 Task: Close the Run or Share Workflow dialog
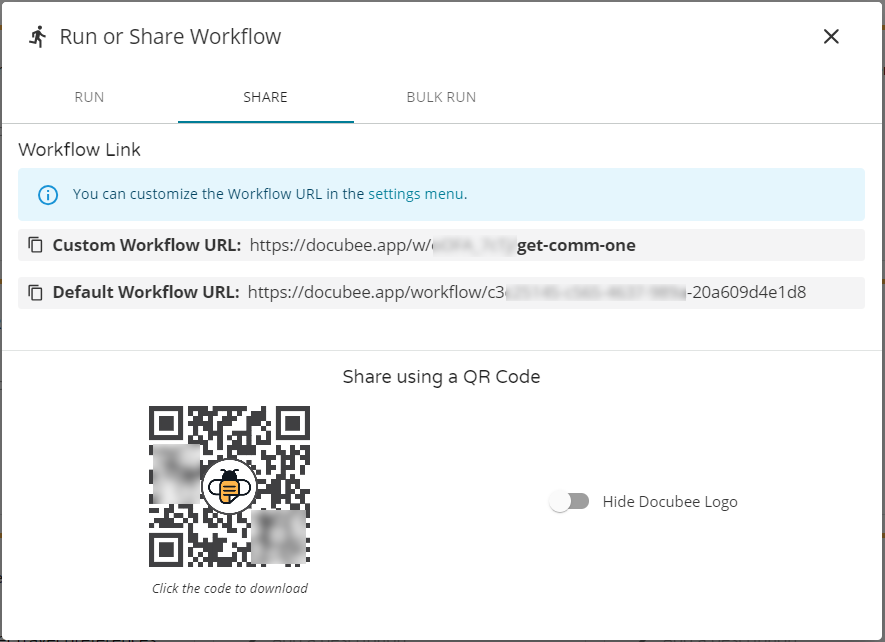831,37
